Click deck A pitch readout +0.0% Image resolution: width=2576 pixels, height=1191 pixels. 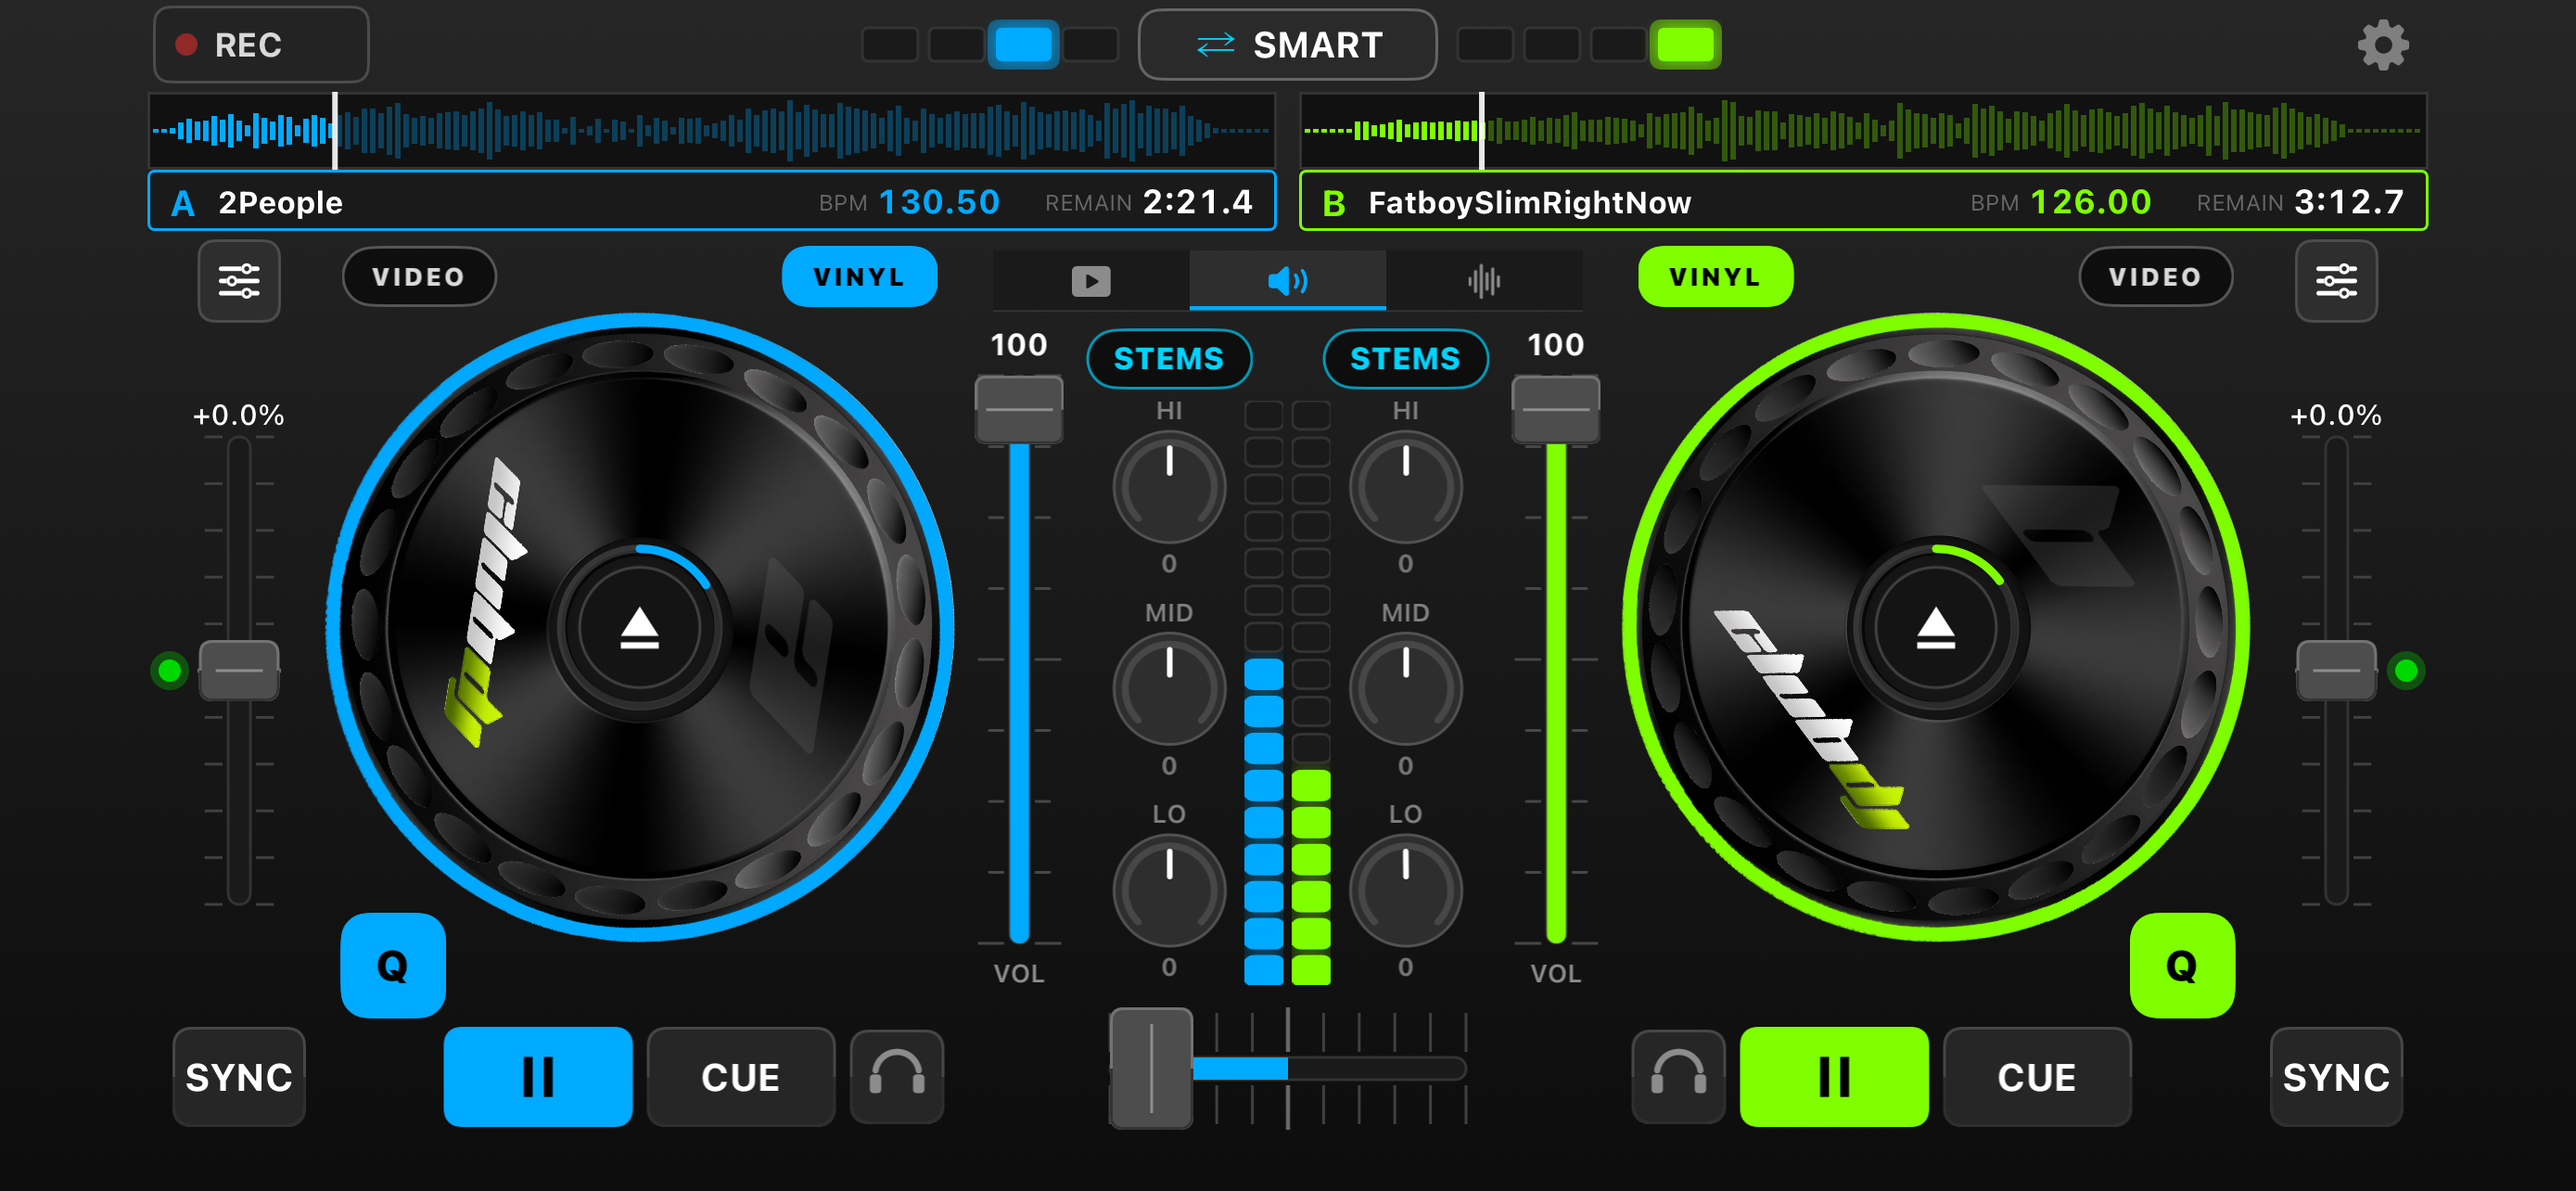point(239,415)
